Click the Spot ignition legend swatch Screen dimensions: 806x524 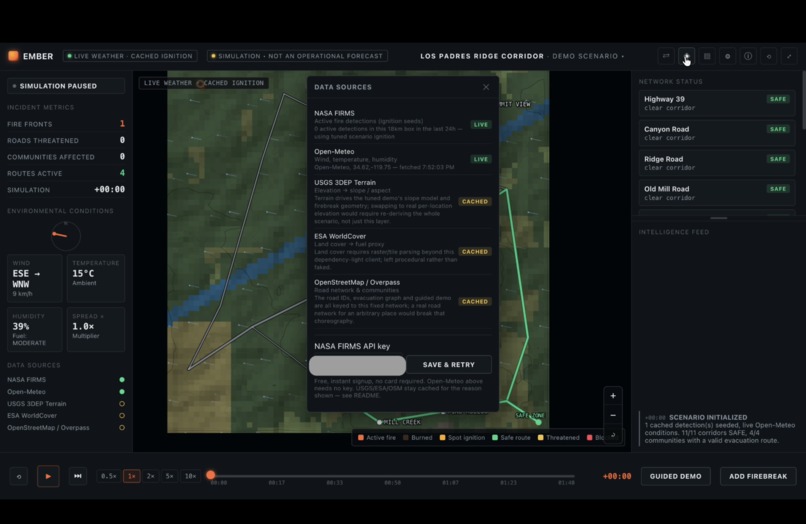click(x=442, y=438)
